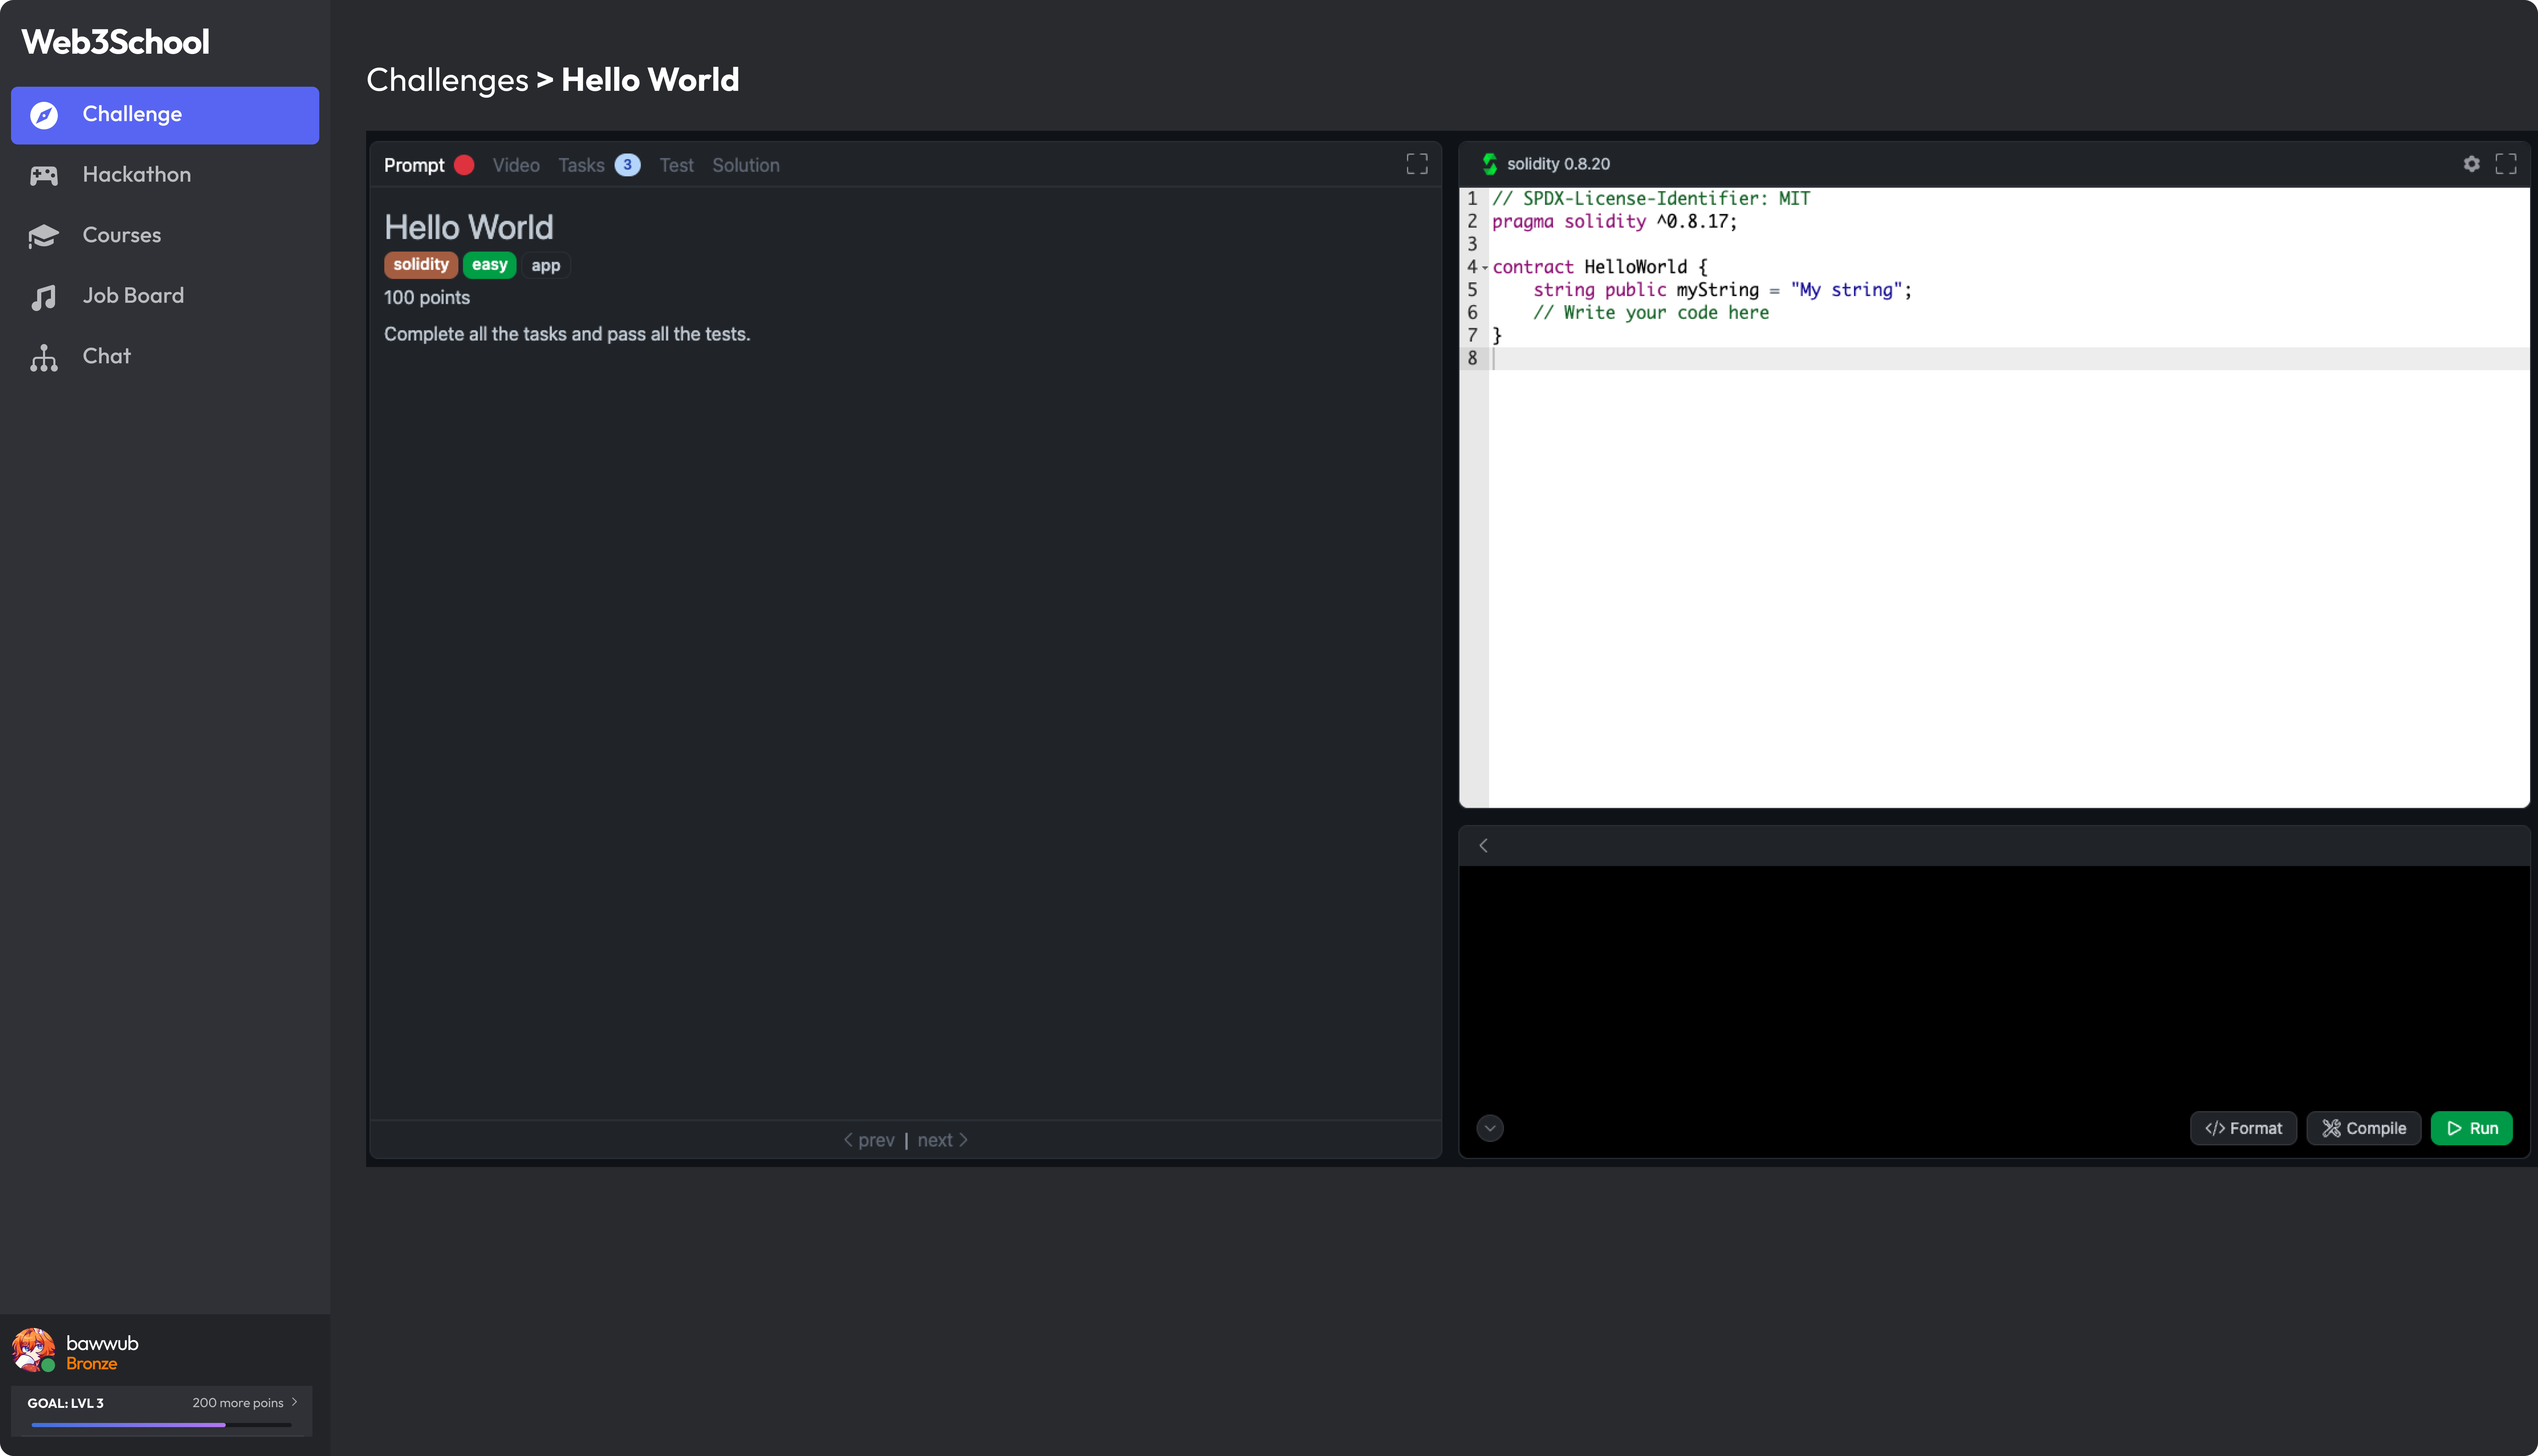Expand goal details via the right chevron
The height and width of the screenshot is (1456, 2538).
(x=294, y=1402)
